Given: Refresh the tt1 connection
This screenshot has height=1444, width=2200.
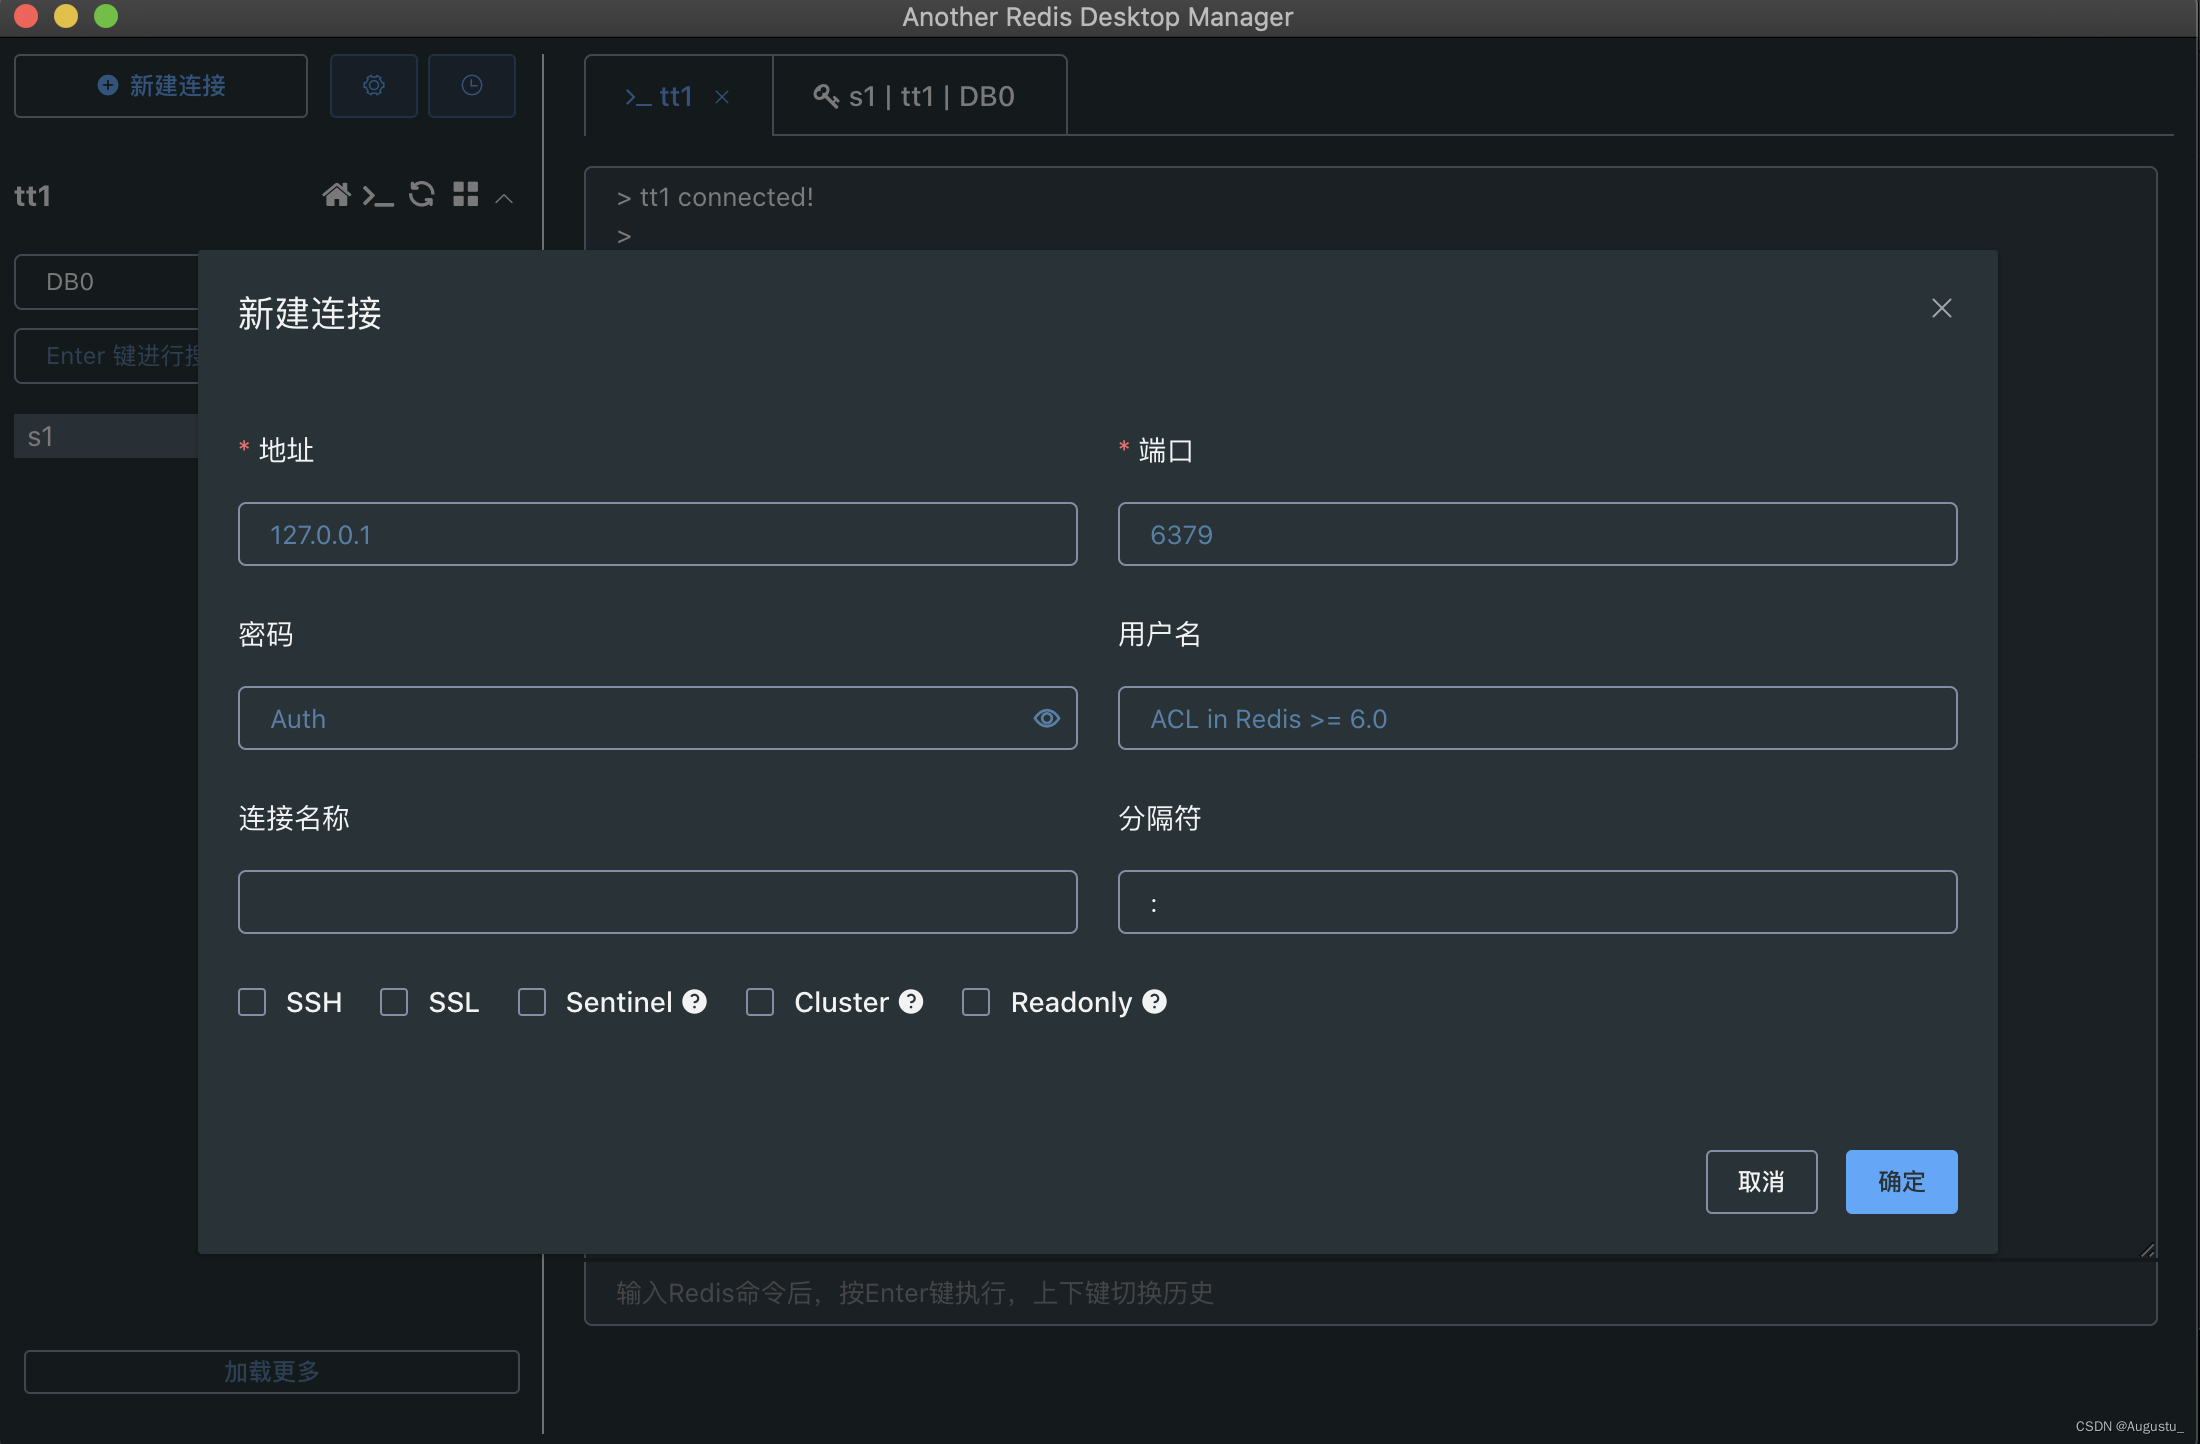Looking at the screenshot, I should [x=421, y=194].
